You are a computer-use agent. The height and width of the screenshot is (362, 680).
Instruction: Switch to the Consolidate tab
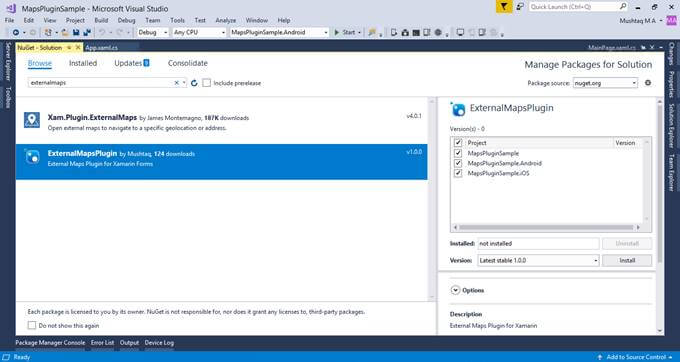[x=188, y=63]
